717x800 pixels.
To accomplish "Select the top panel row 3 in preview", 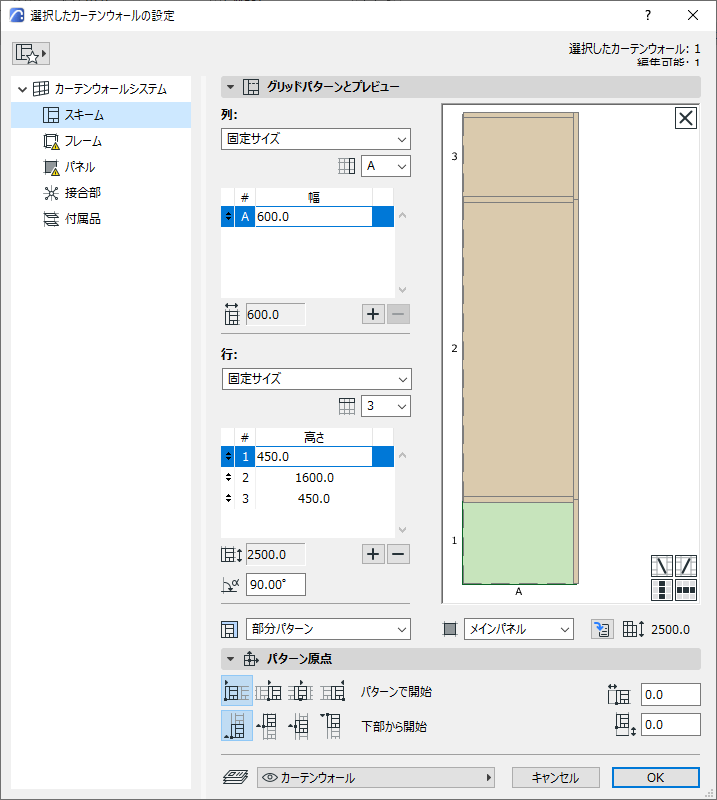I will [x=518, y=157].
